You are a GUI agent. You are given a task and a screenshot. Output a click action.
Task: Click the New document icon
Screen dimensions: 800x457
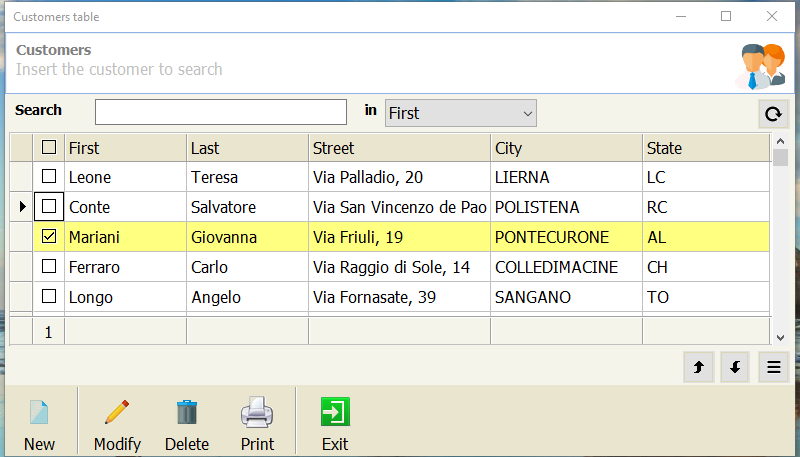(39, 412)
